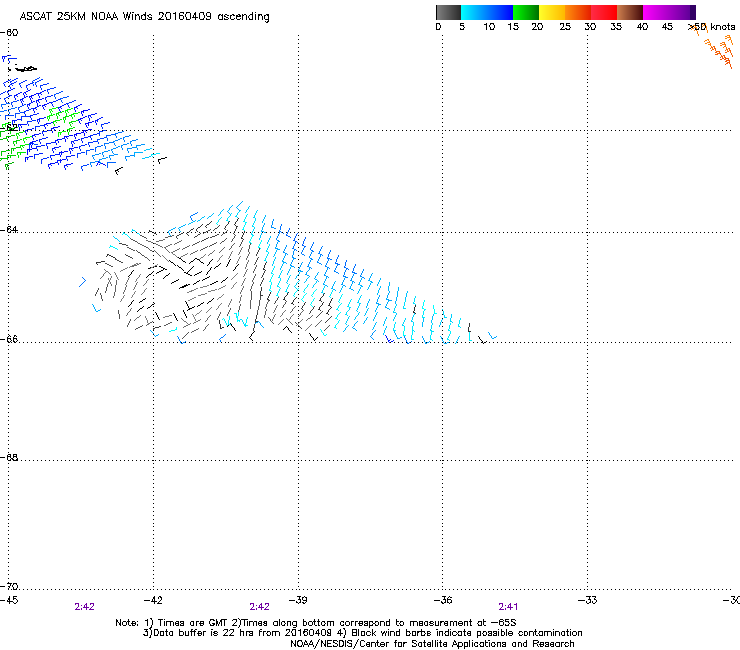Click the magenta 40-45 knots color band

656,12
